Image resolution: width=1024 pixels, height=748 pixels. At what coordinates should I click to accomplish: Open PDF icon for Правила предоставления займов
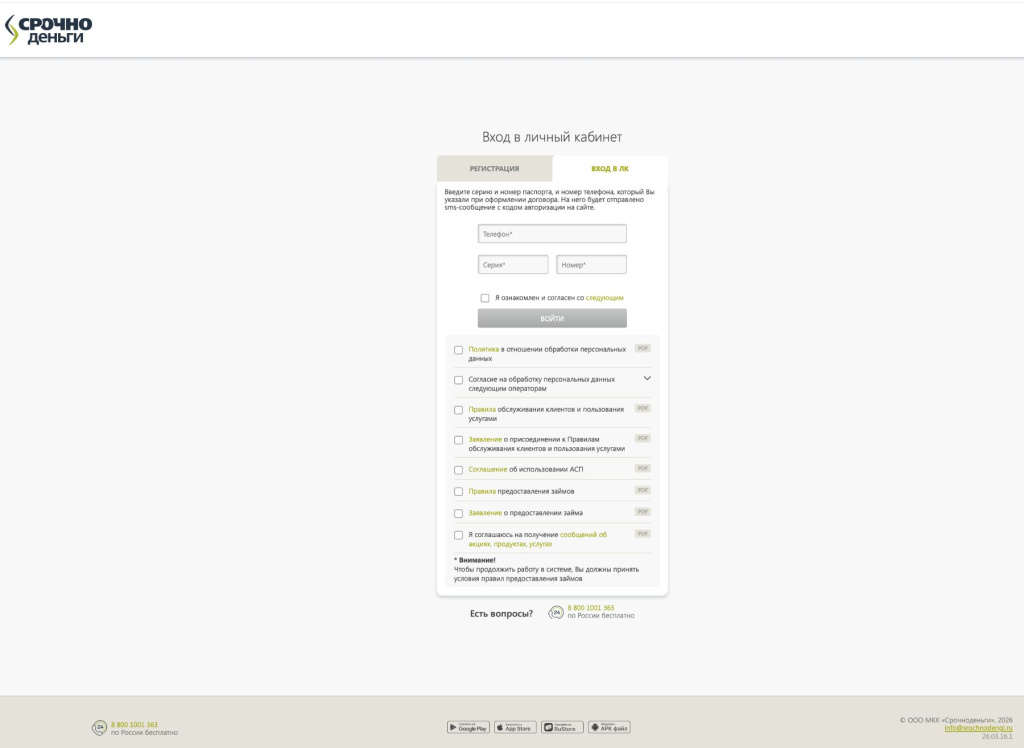pyautogui.click(x=642, y=490)
